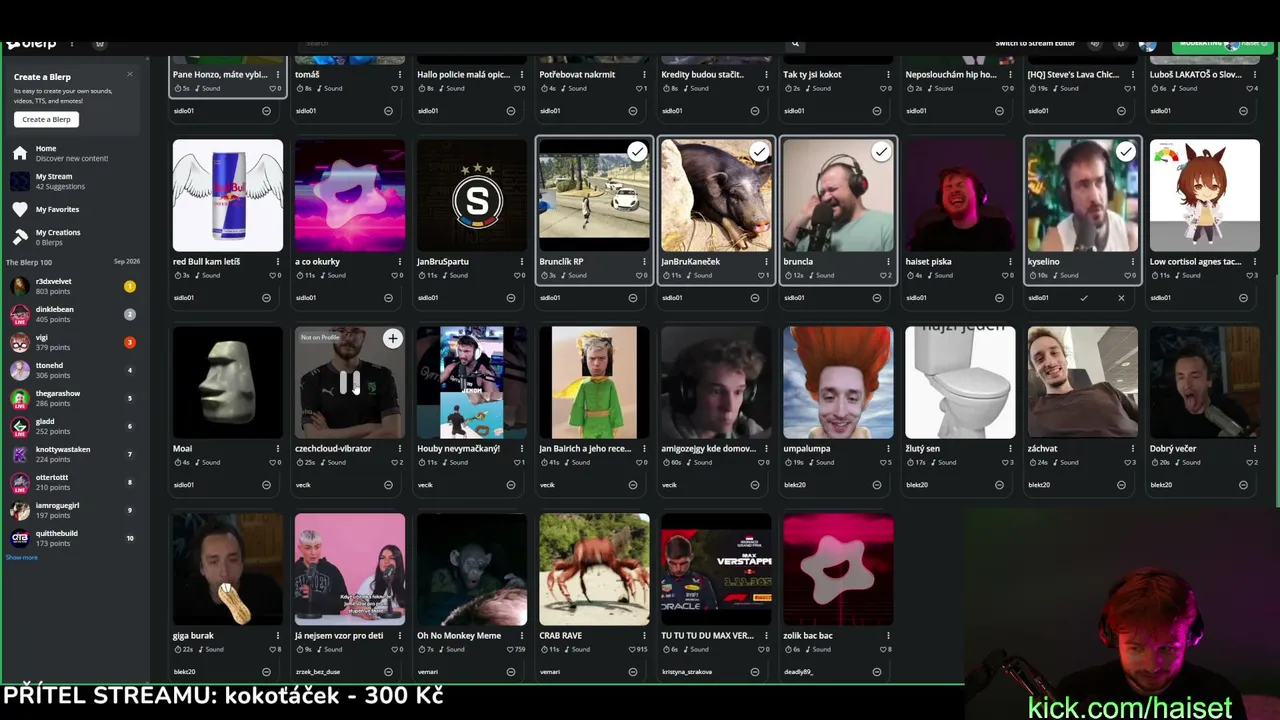Screen dimensions: 1280x720
Task: Click the CRAB RAVE thumbnail
Action: 594,569
